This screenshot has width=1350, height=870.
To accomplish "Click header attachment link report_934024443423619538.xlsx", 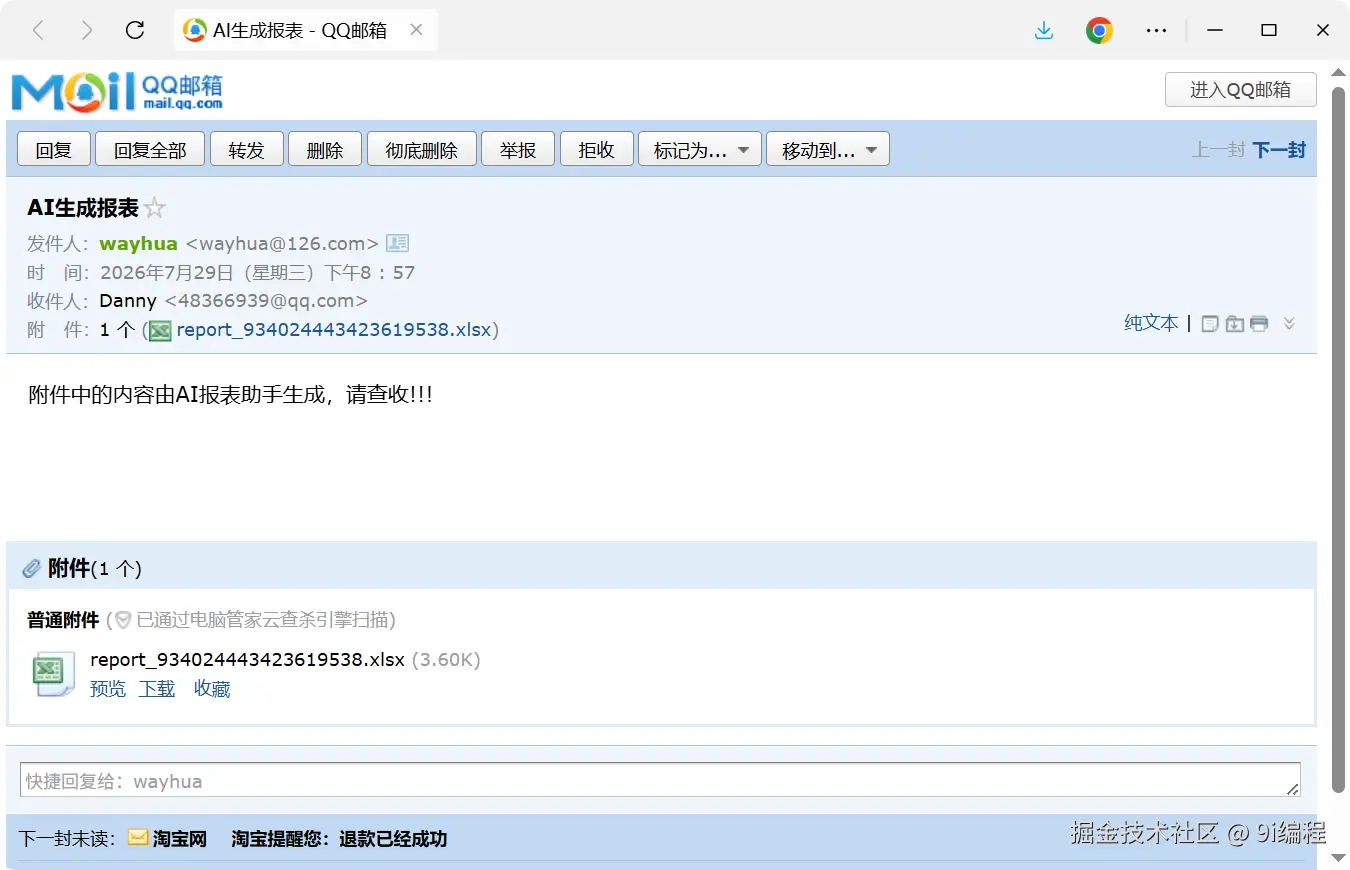I will tap(334, 329).
